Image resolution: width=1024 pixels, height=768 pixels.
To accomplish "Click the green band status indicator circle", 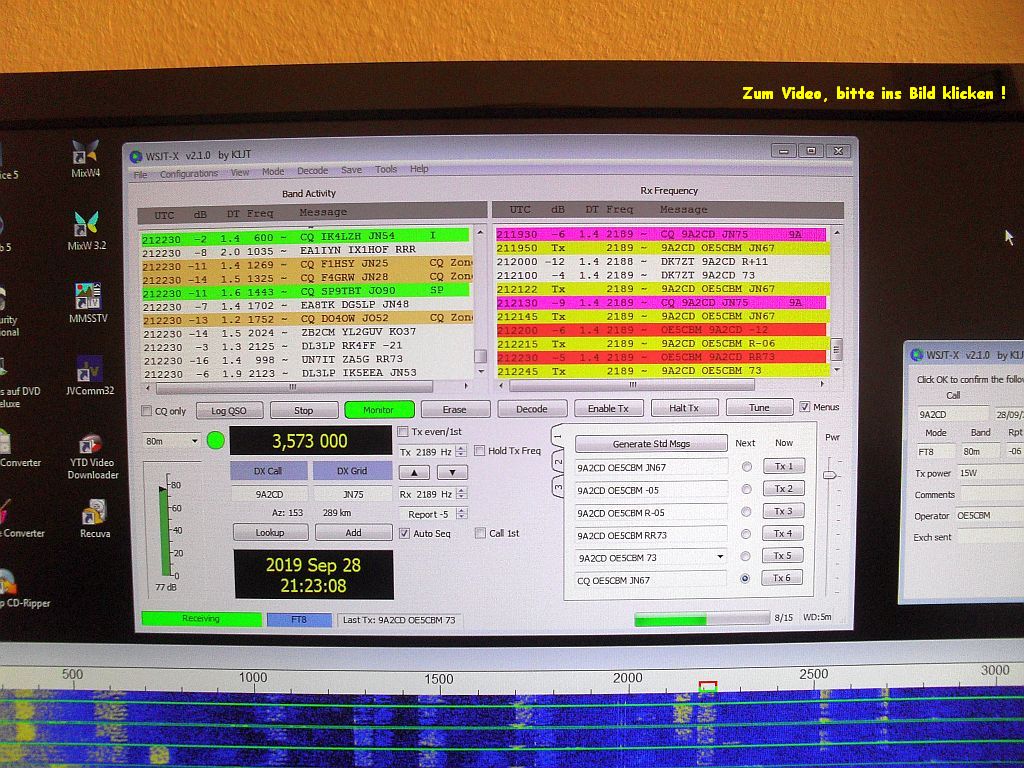I will click(216, 440).
